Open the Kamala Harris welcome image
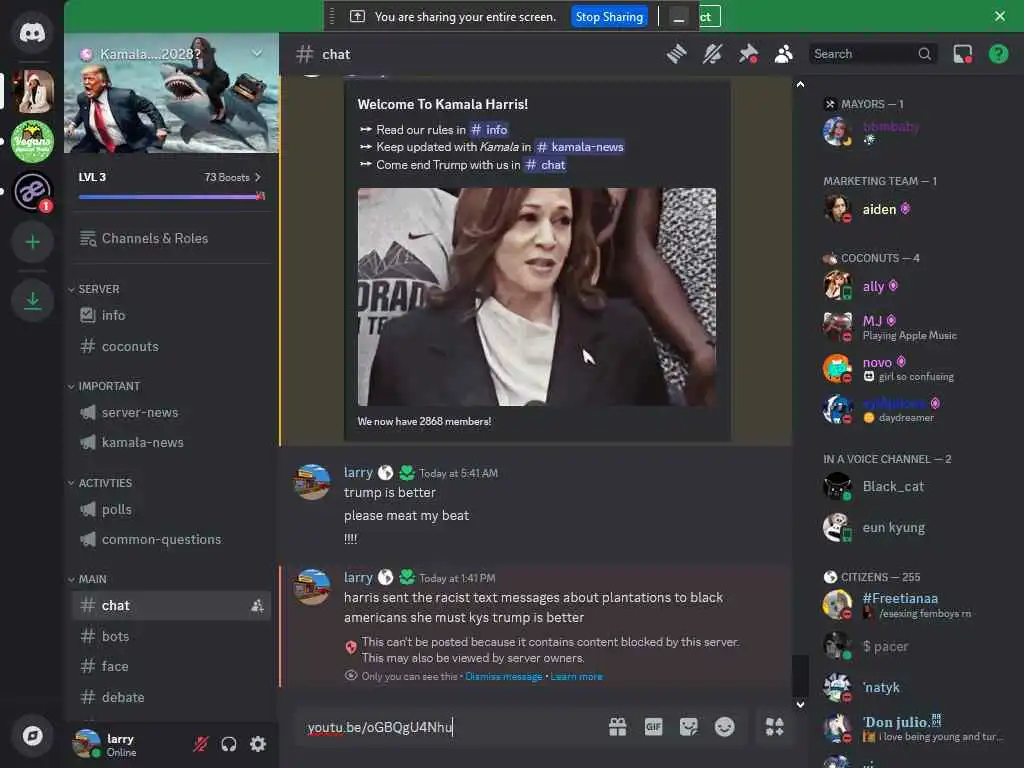The height and width of the screenshot is (768, 1024). [536, 297]
